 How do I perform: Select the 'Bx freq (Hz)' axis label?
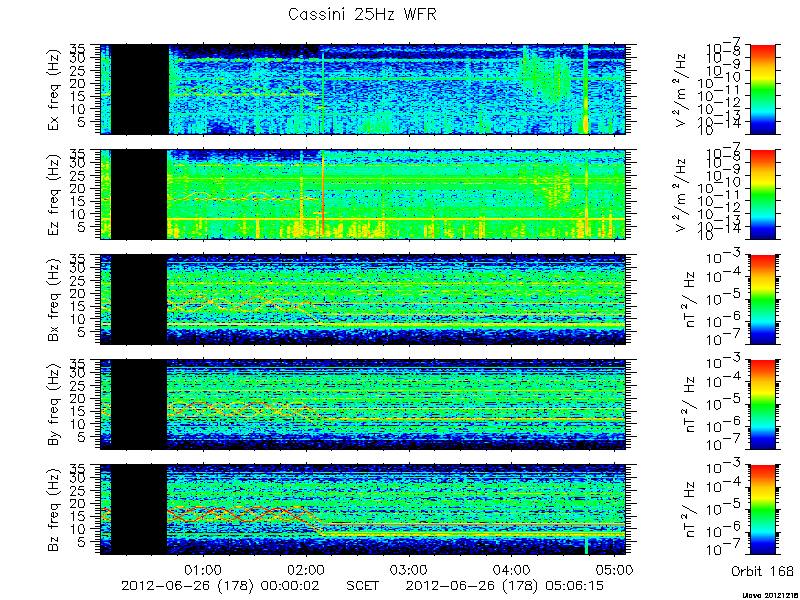54,300
